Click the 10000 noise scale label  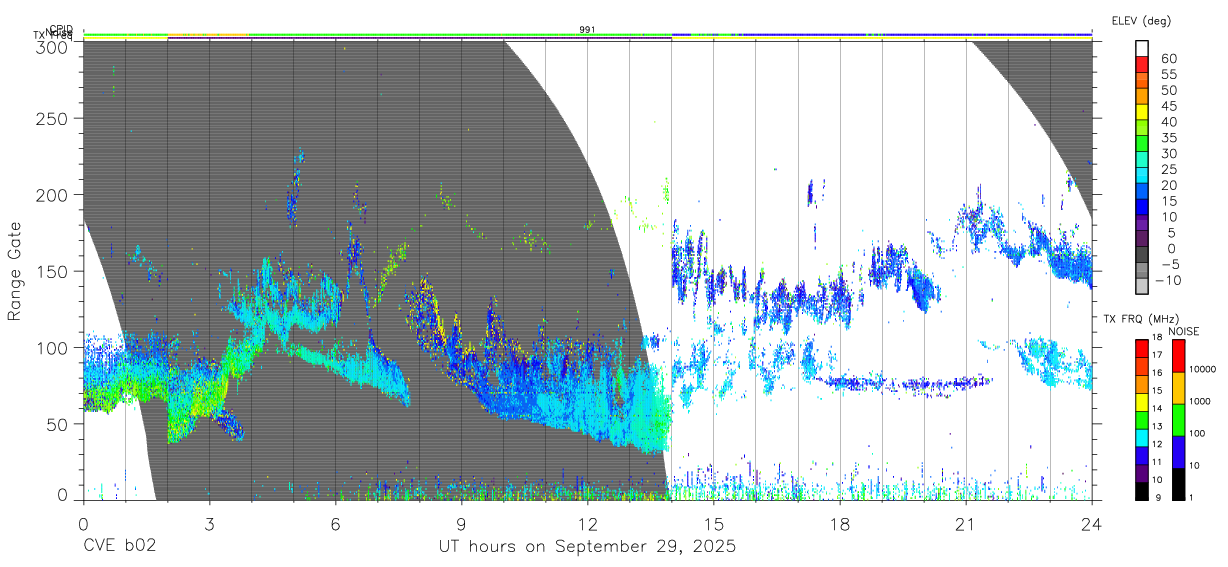point(1202,369)
